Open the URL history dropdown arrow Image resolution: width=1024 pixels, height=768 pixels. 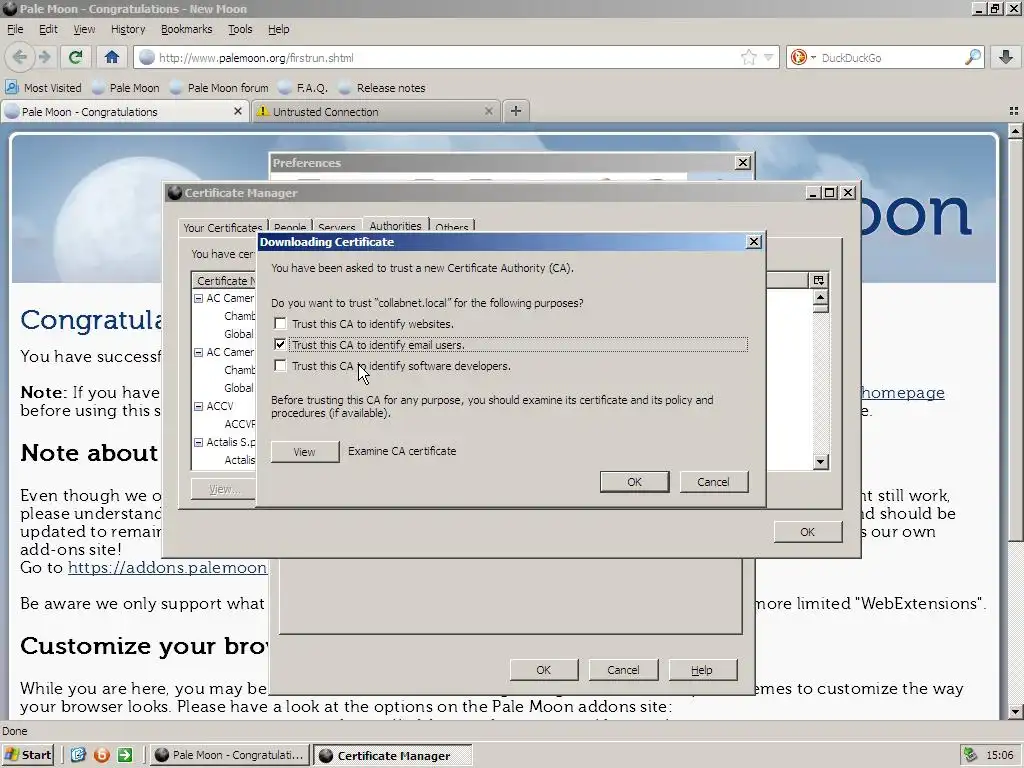[769, 57]
